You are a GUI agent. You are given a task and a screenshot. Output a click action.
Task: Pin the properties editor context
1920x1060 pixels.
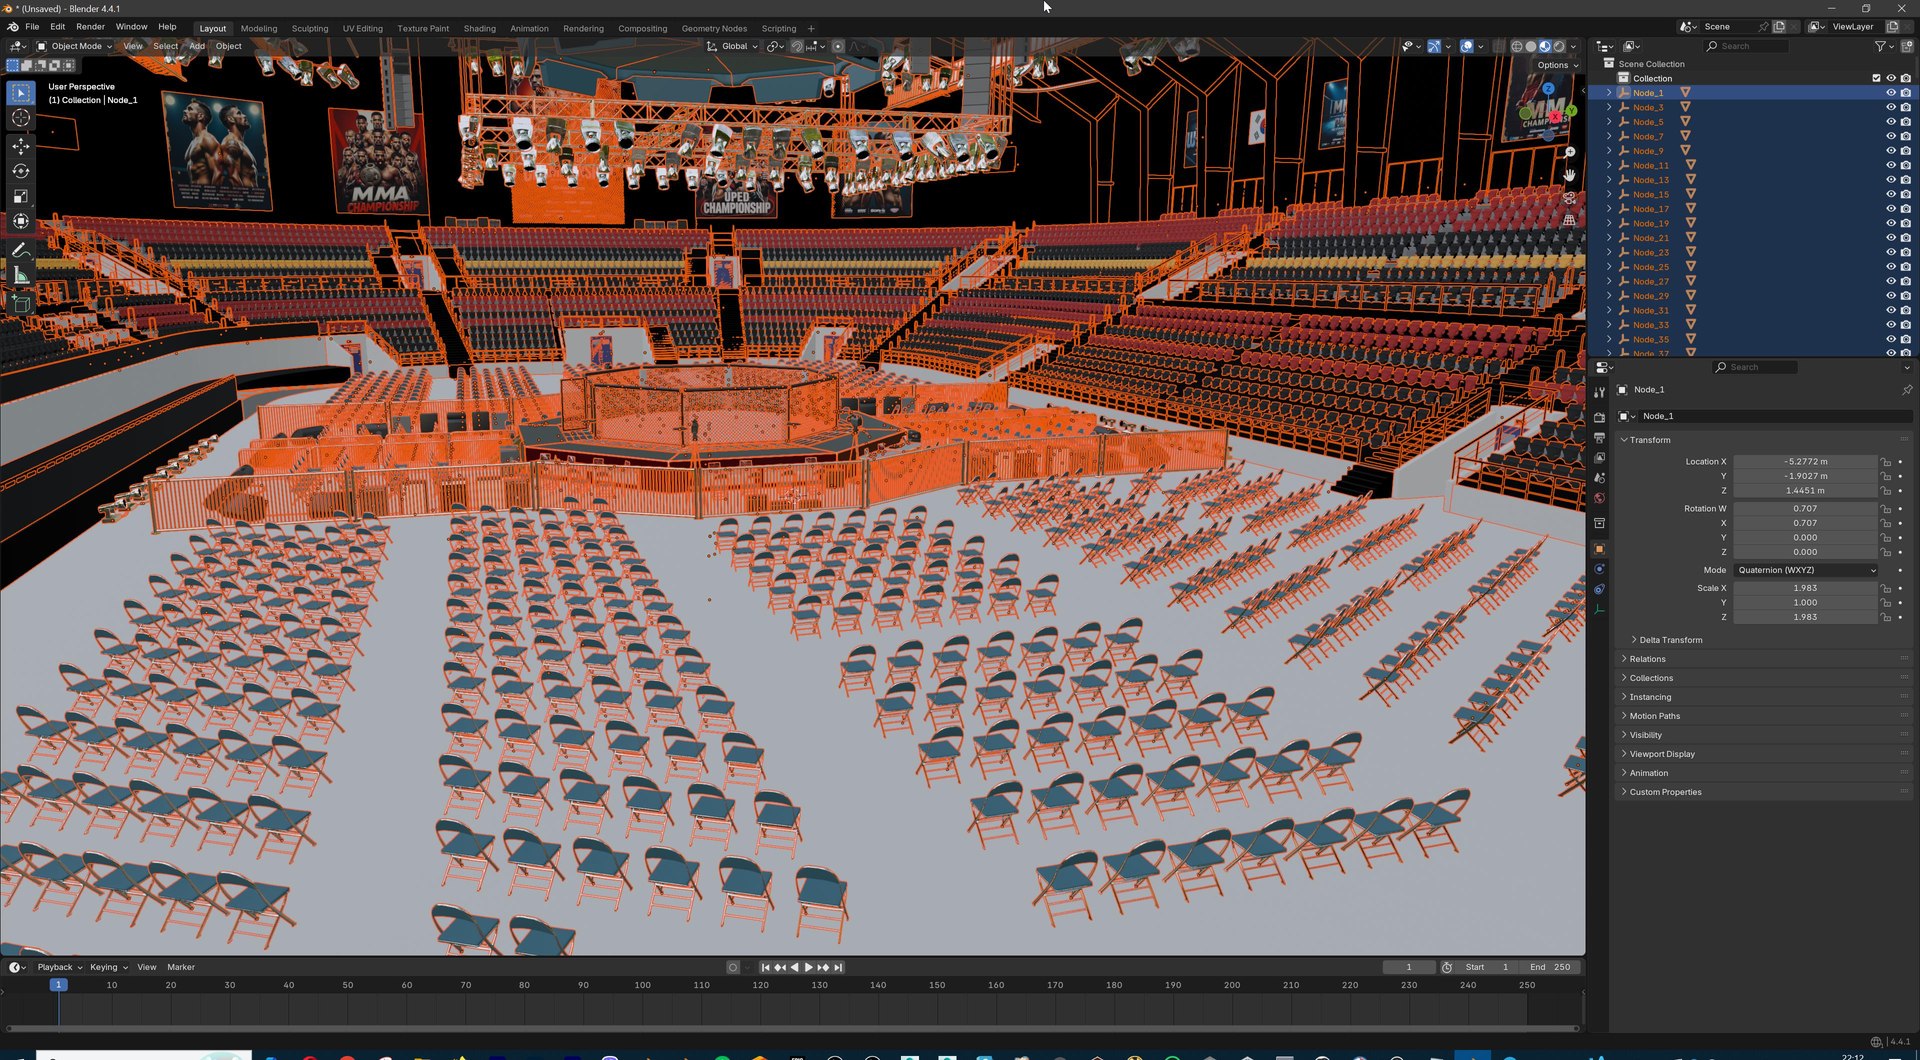[1906, 390]
